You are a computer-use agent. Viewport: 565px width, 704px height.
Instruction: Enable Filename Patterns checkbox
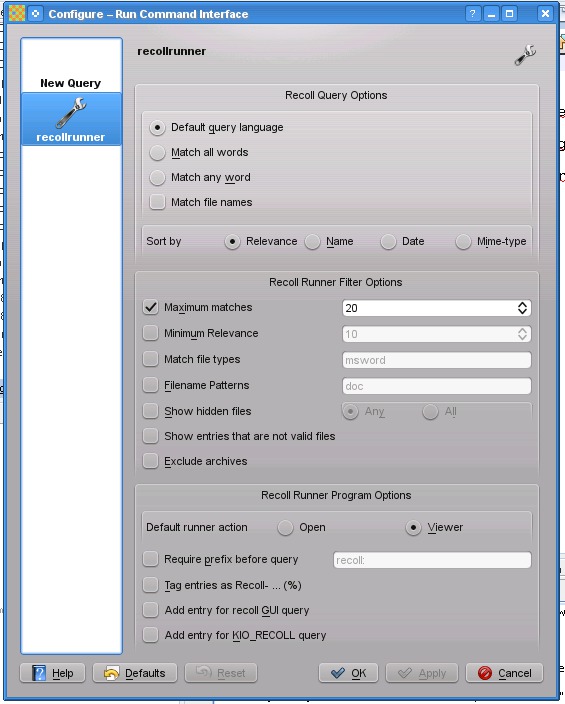coord(150,385)
